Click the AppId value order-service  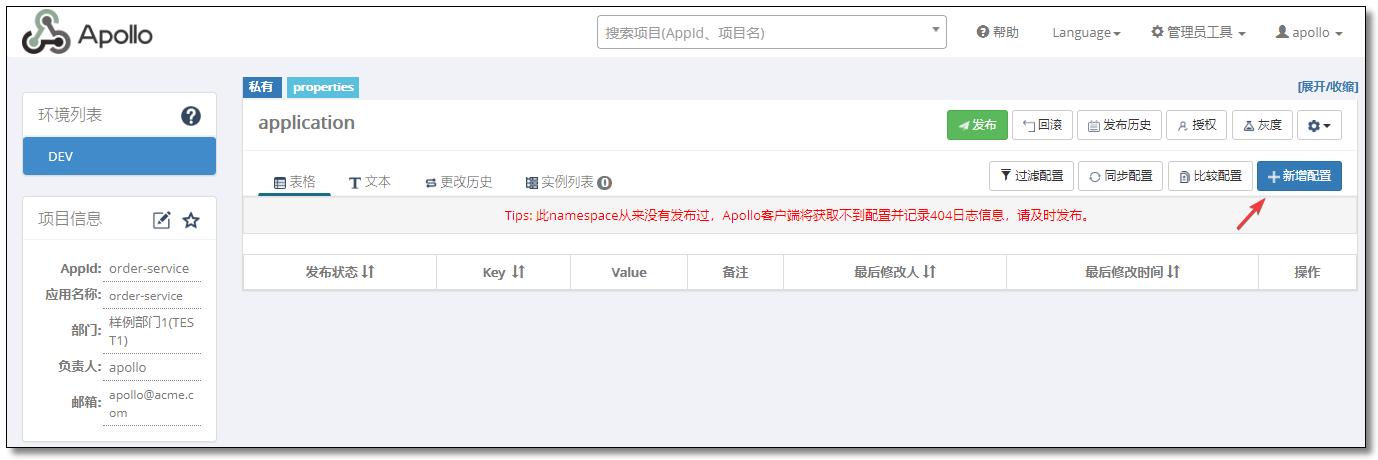coord(149,268)
